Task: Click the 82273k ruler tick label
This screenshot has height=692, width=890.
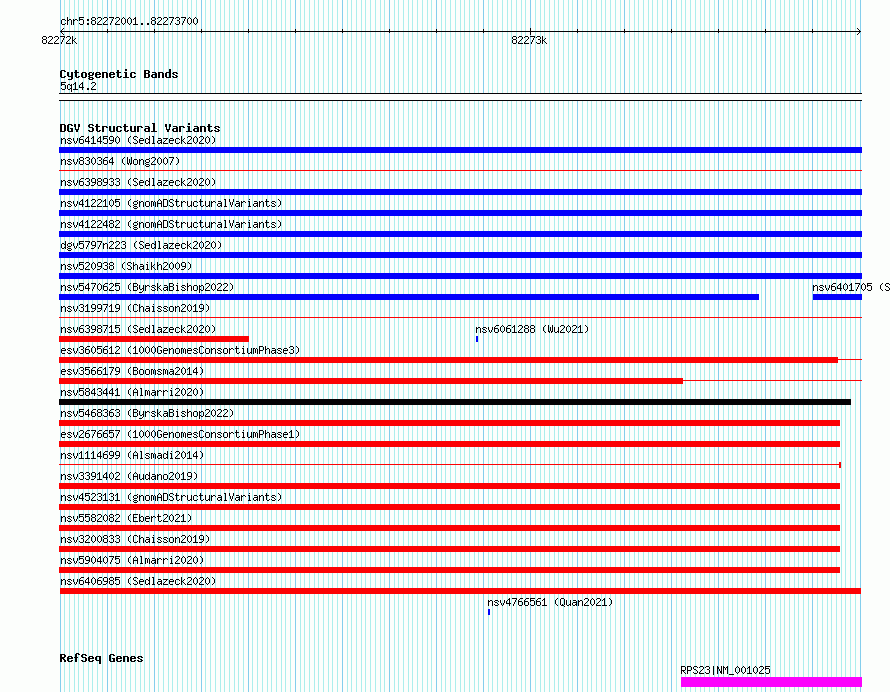Action: click(x=529, y=40)
